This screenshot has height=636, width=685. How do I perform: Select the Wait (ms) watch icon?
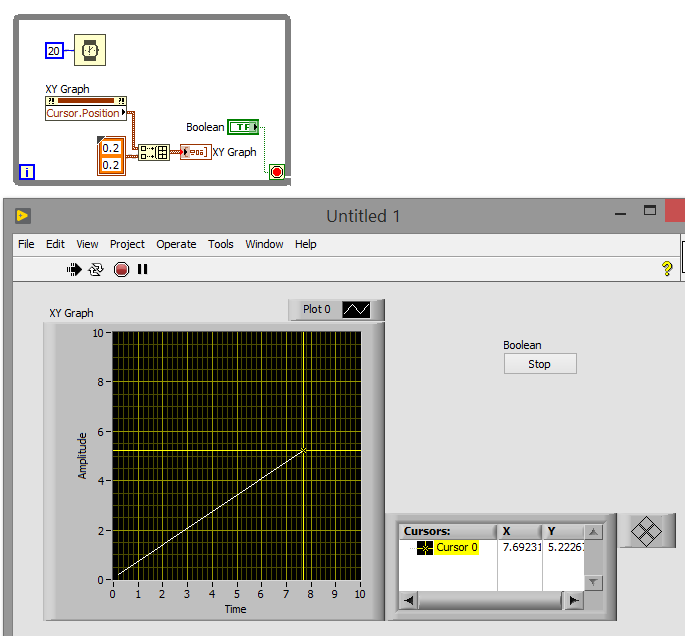click(90, 50)
